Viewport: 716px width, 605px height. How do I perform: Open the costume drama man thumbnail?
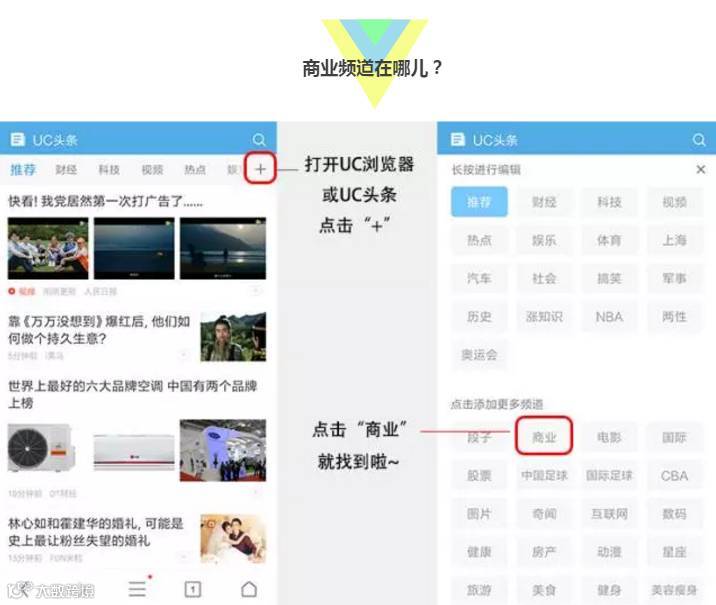pyautogui.click(x=233, y=337)
